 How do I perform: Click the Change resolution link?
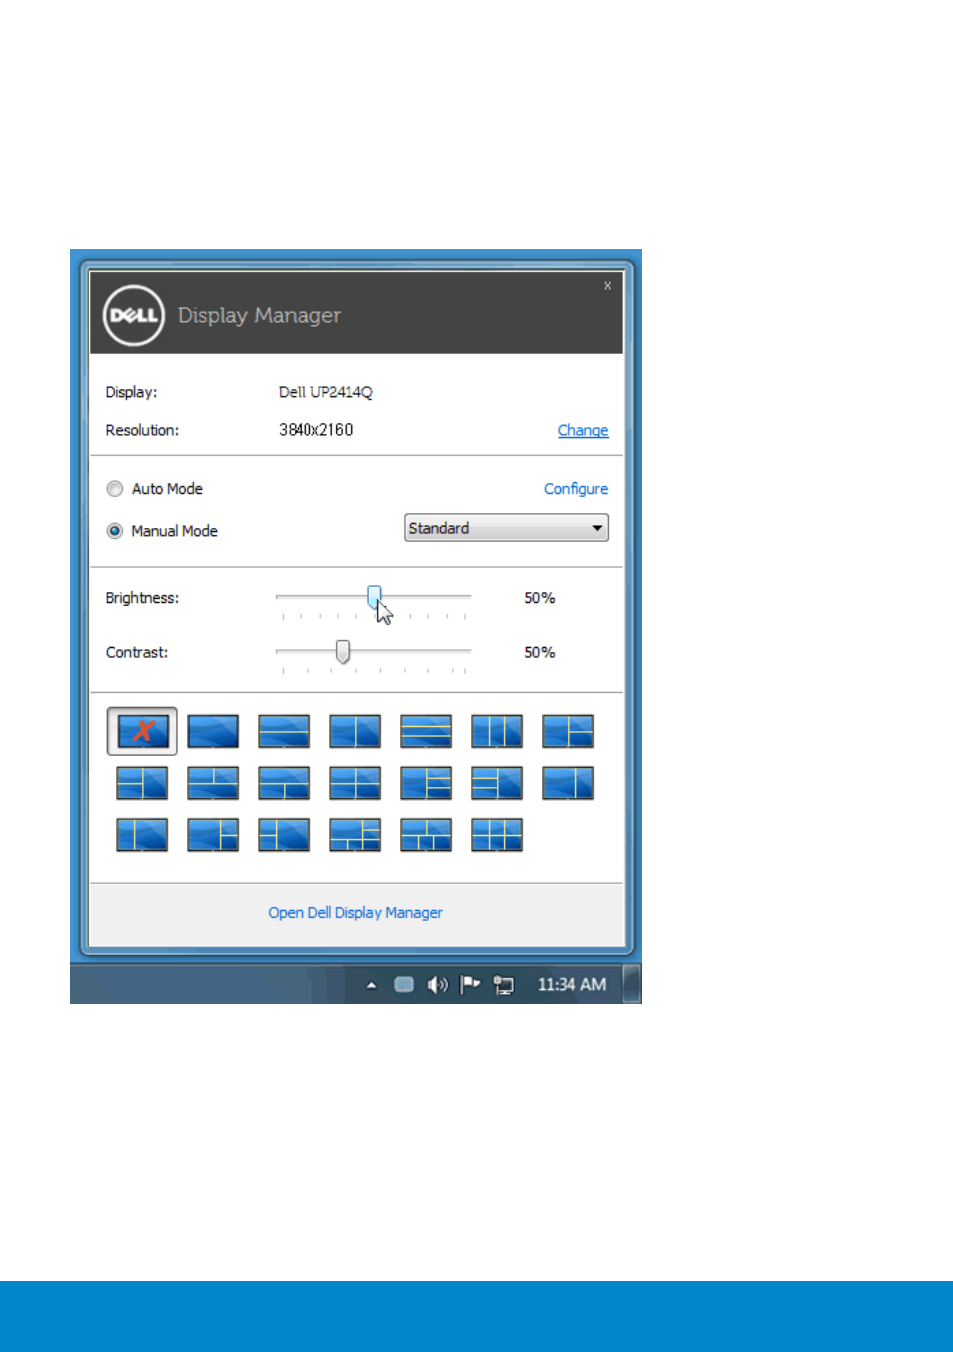point(583,430)
